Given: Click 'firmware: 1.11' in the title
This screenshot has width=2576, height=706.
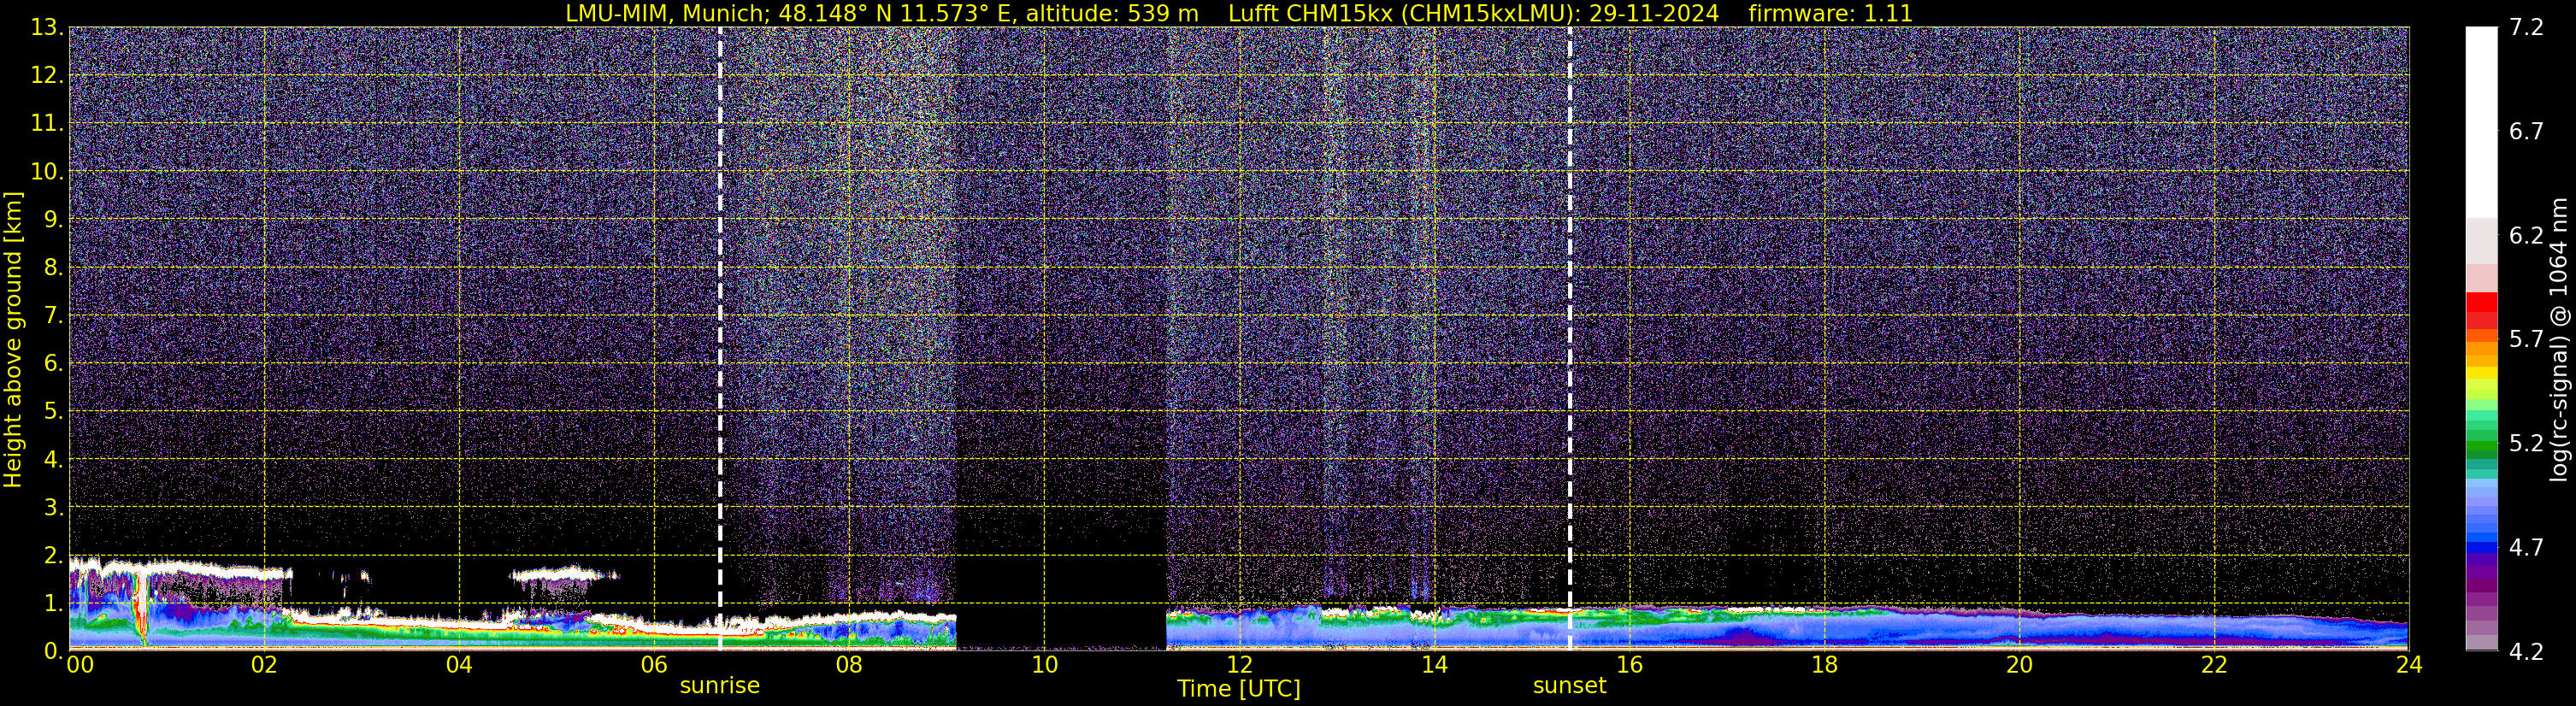Looking at the screenshot, I should pos(1830,13).
